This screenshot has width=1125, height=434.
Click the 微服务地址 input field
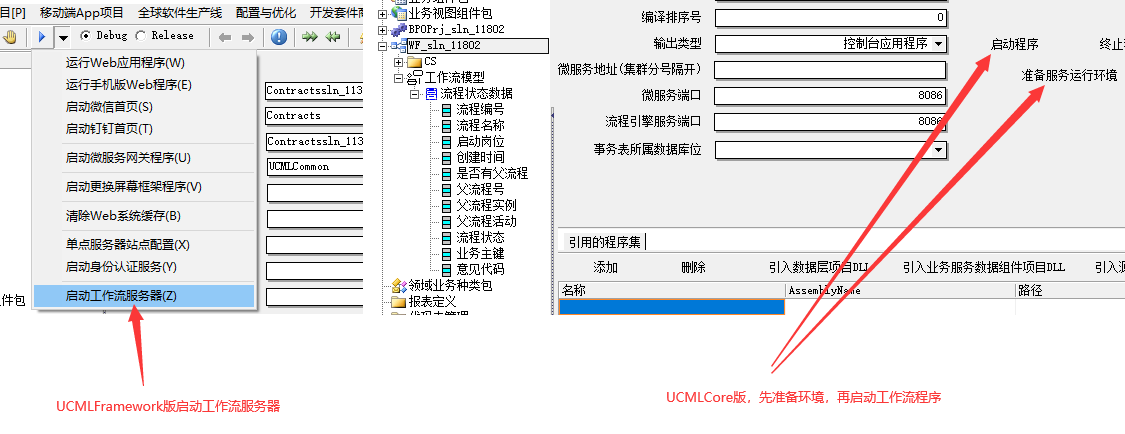830,70
